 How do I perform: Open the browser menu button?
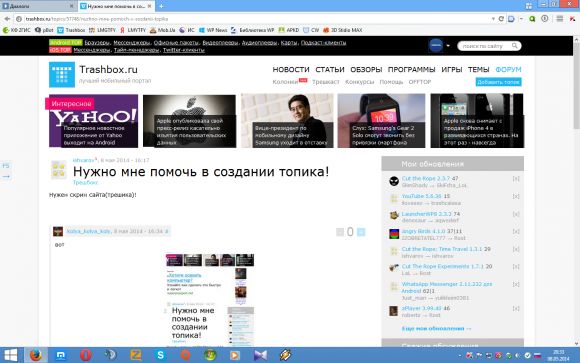[560, 19]
